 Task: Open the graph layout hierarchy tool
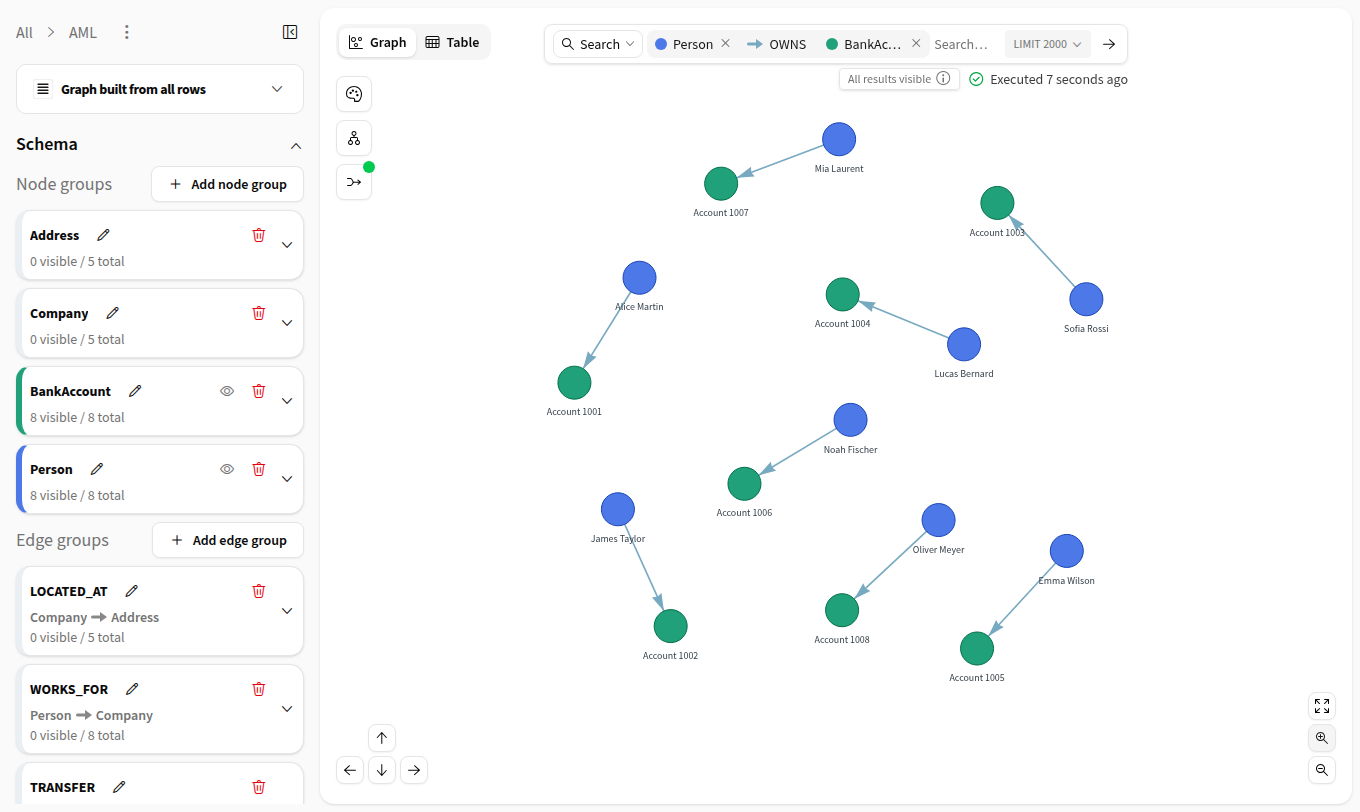(354, 138)
